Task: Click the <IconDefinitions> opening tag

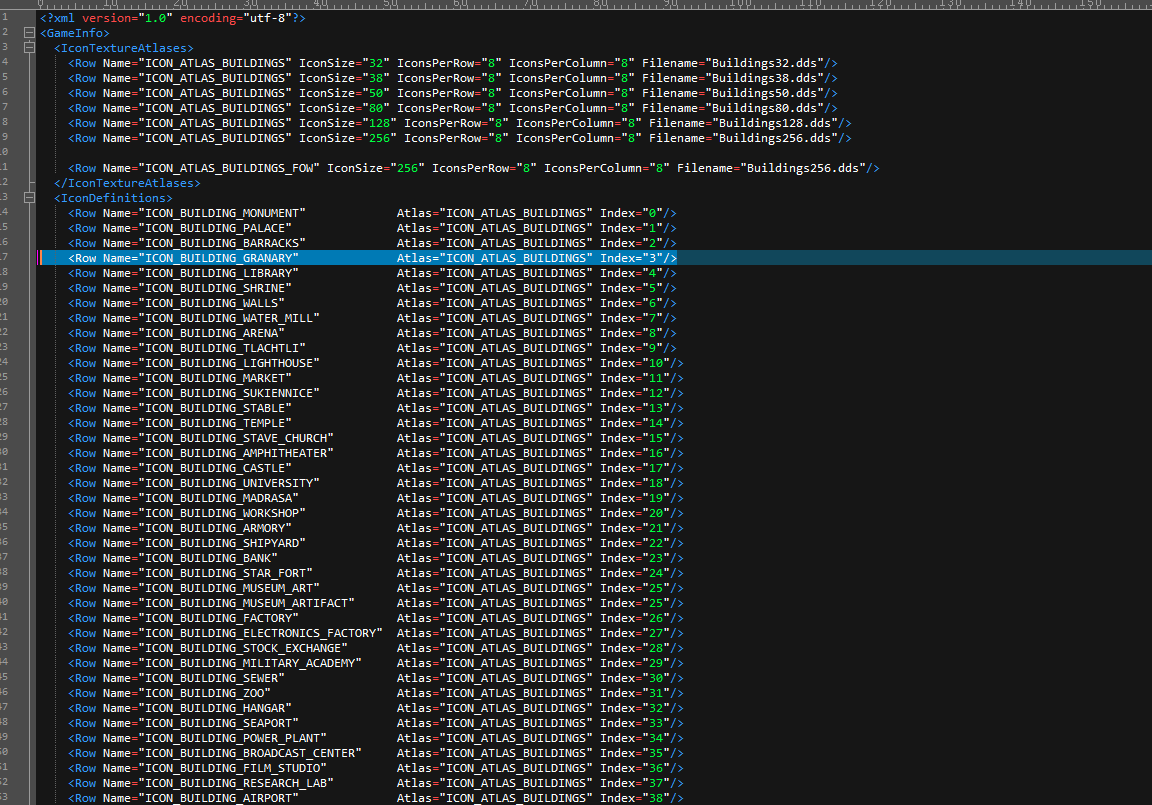Action: (113, 198)
